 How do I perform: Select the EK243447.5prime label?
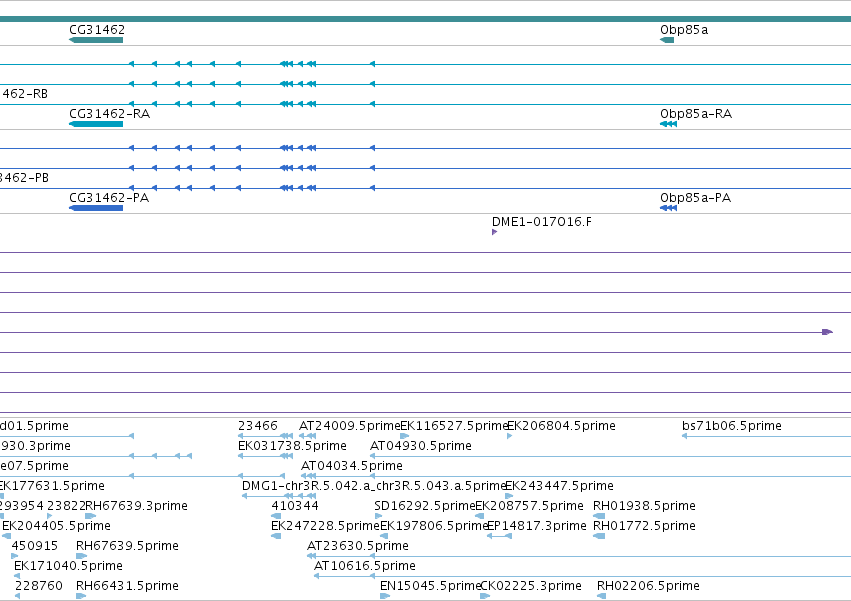tap(559, 486)
